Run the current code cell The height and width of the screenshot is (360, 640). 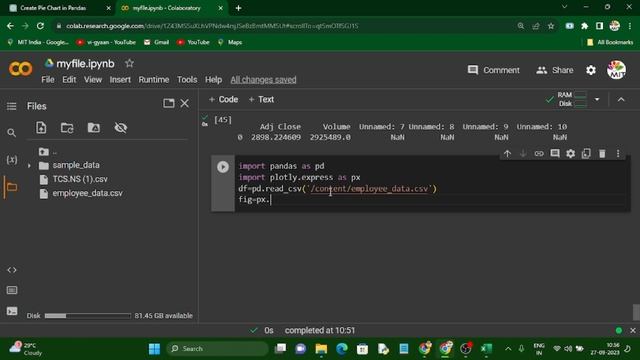coord(222,167)
